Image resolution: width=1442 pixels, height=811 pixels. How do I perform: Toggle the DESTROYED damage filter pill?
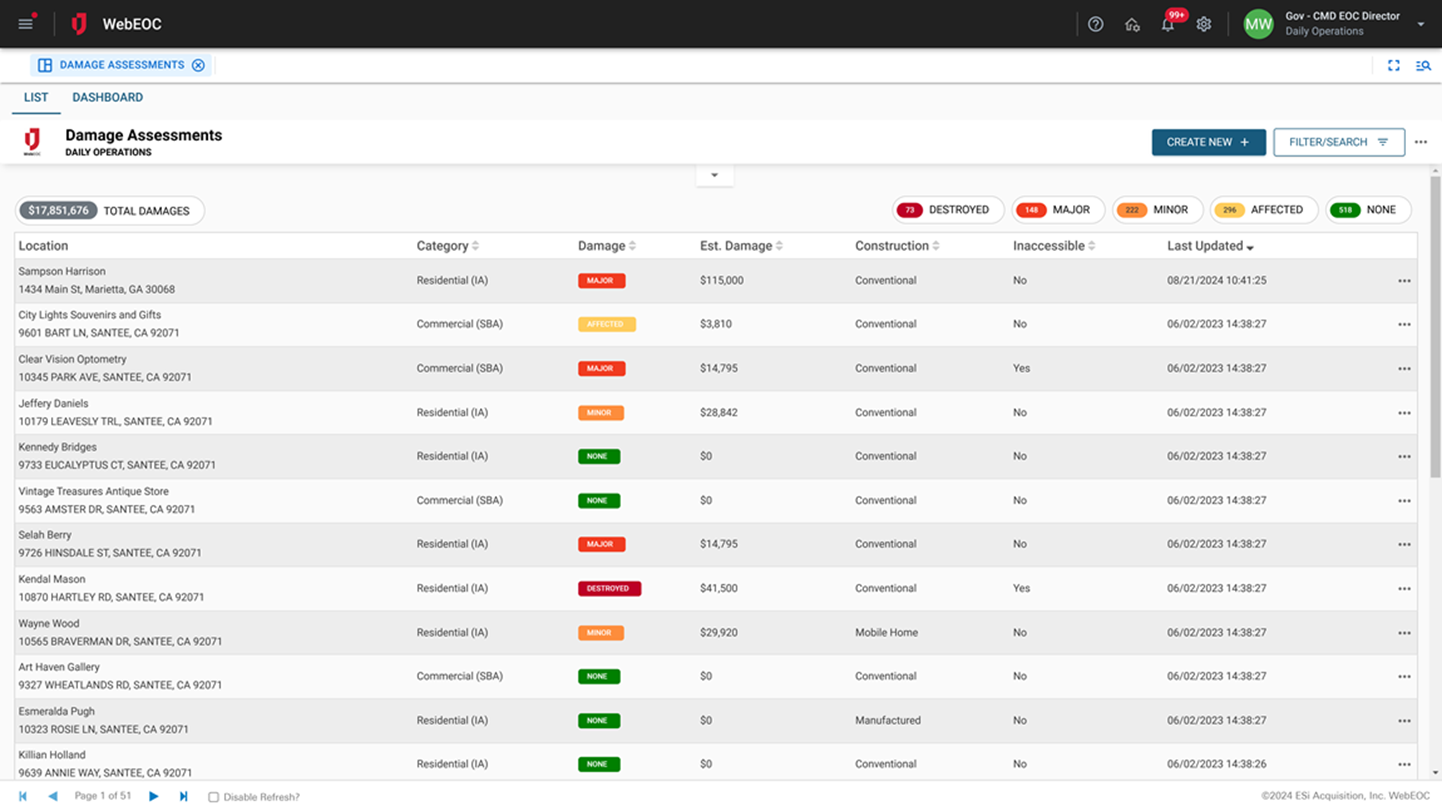pos(947,210)
